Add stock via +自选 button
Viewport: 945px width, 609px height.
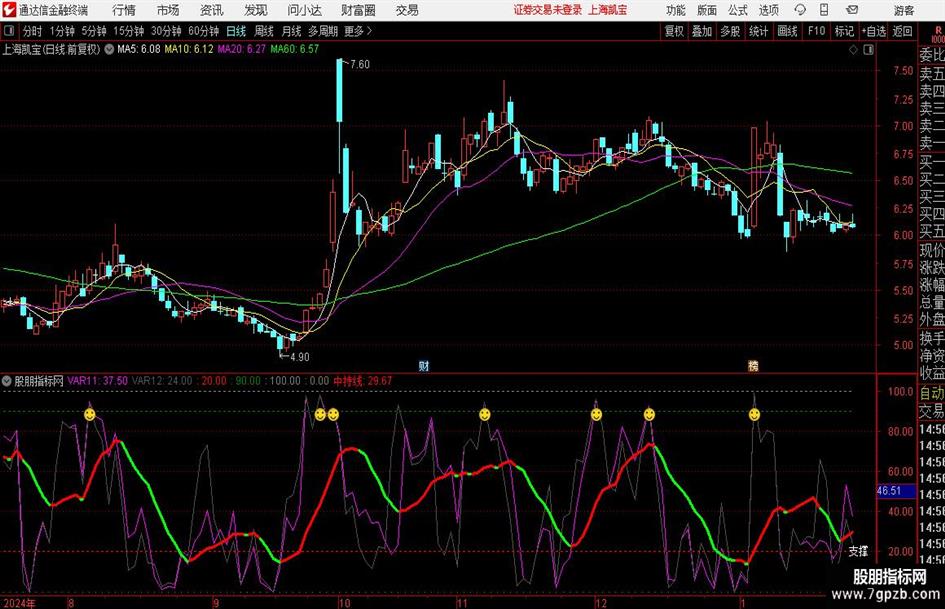873,31
